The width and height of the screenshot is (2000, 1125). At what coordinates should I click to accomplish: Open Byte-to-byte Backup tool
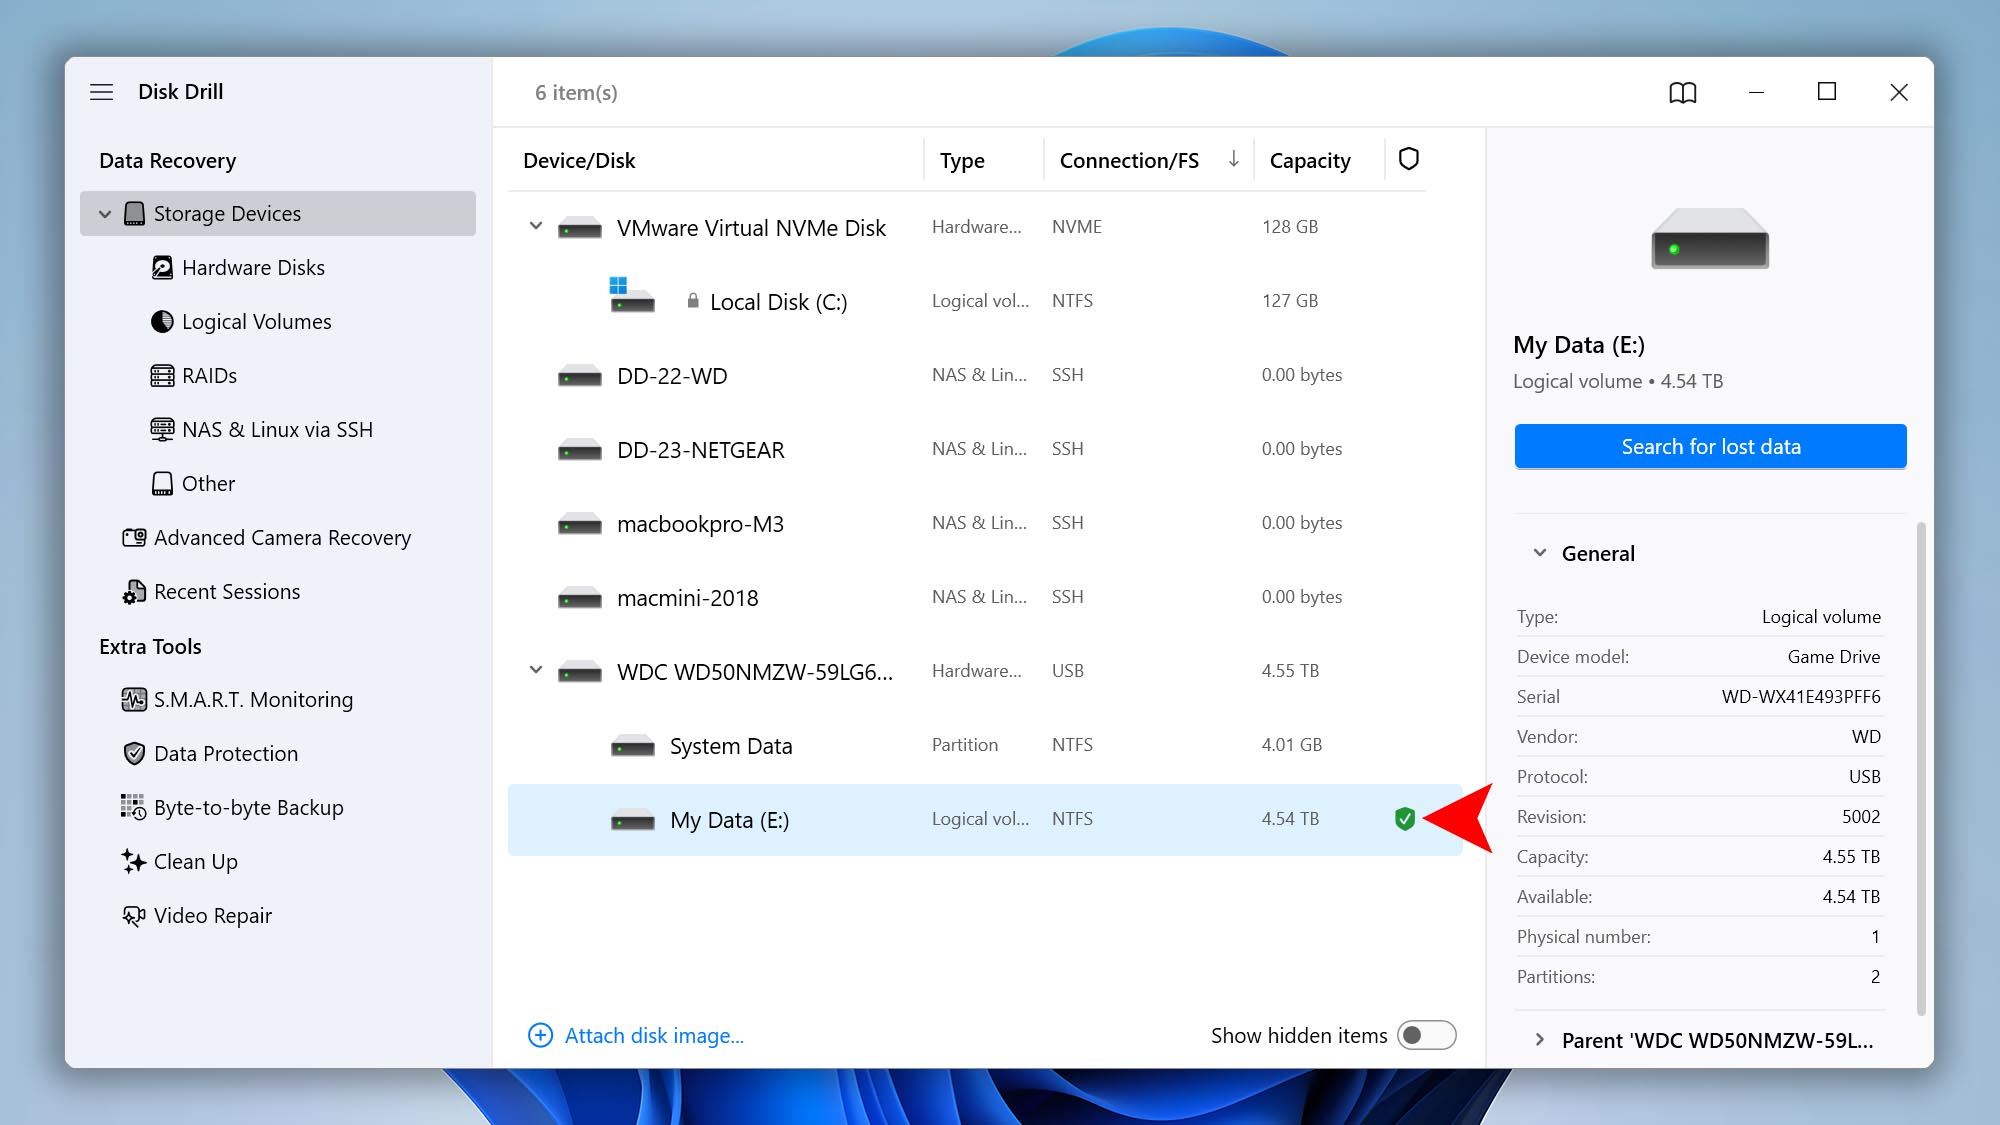click(x=248, y=808)
